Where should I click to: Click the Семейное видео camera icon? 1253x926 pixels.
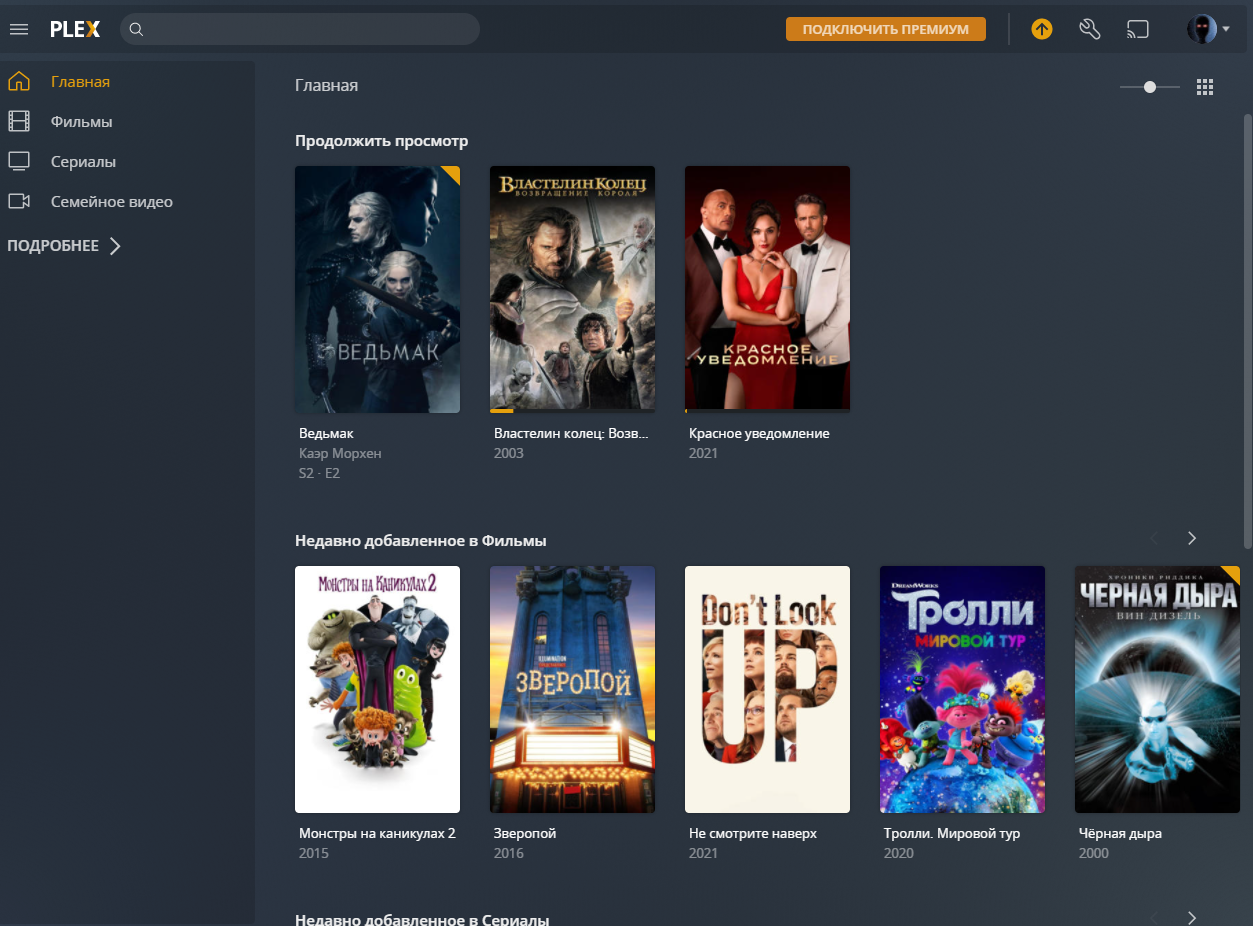19,202
